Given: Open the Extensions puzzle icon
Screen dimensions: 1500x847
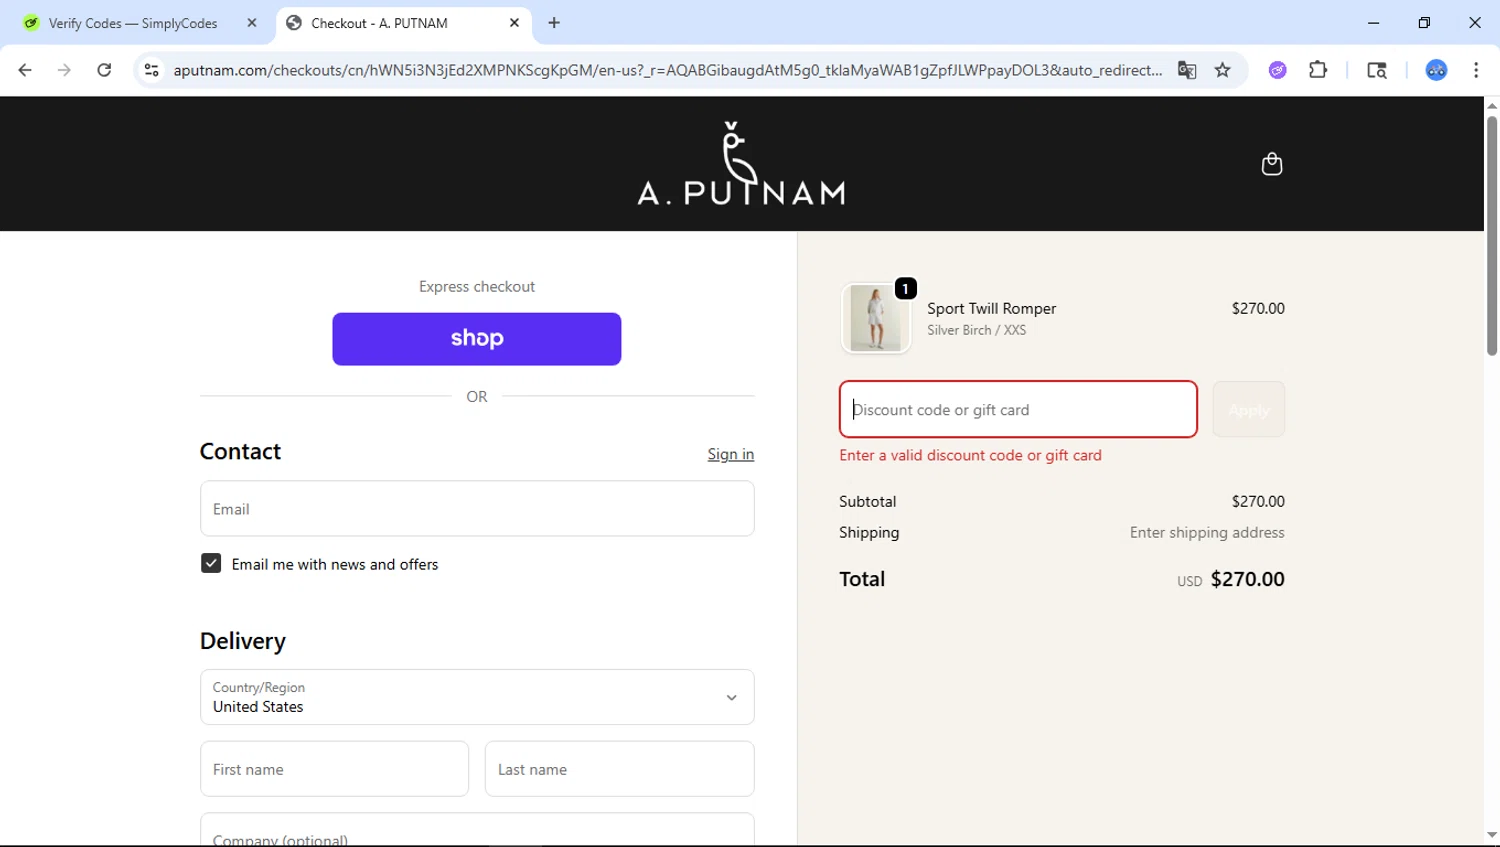Looking at the screenshot, I should (x=1318, y=70).
